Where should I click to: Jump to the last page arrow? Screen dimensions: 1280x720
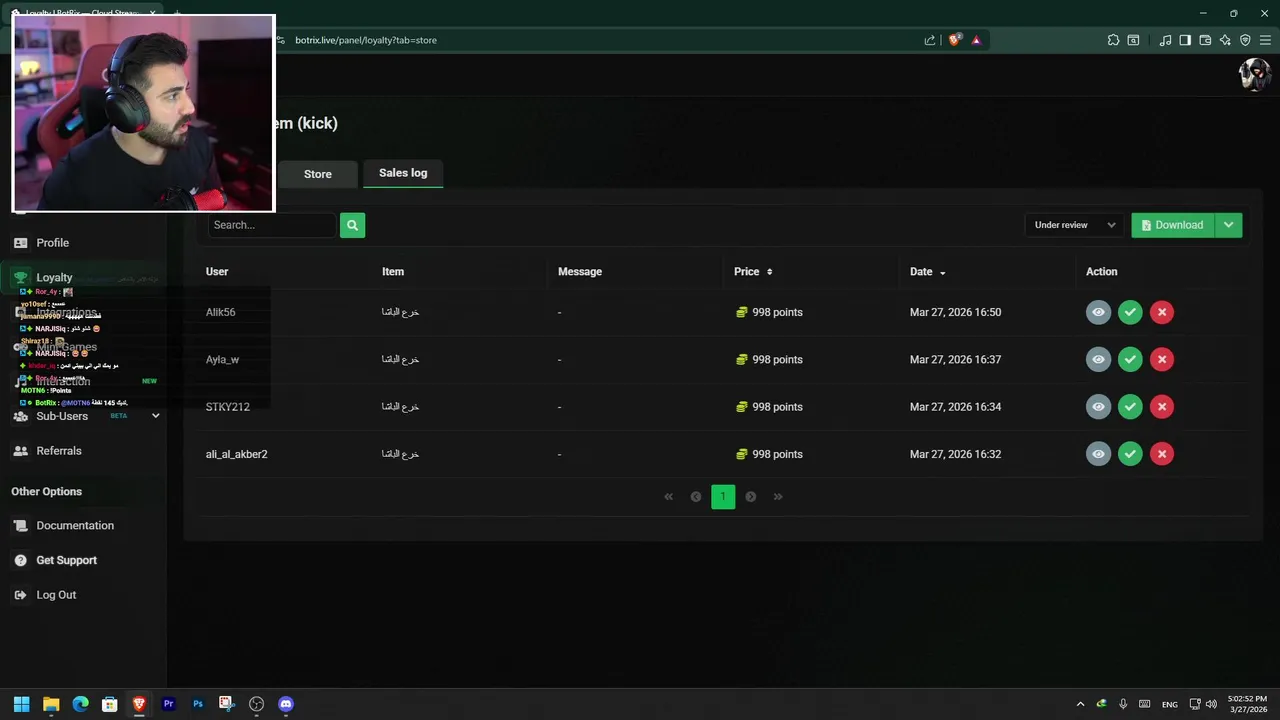tap(778, 497)
